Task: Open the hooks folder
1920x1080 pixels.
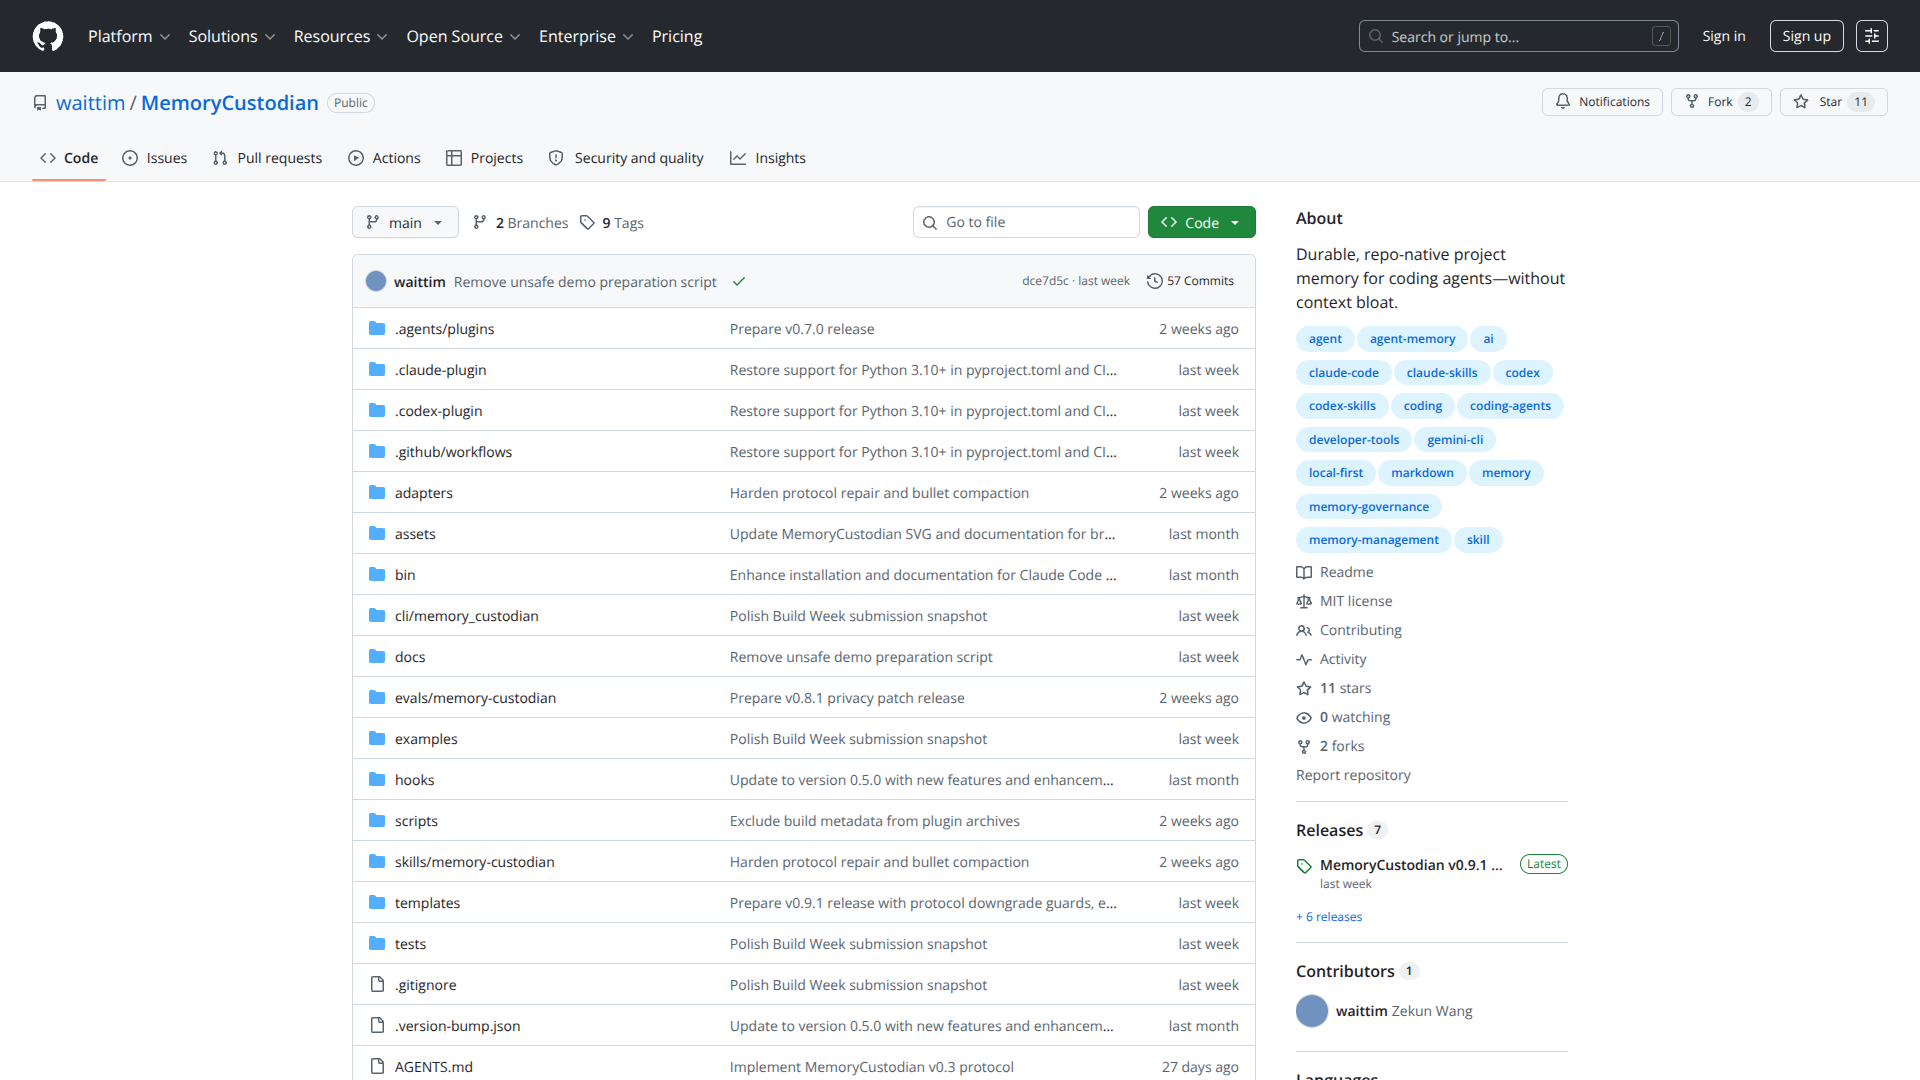Action: pyautogui.click(x=414, y=780)
